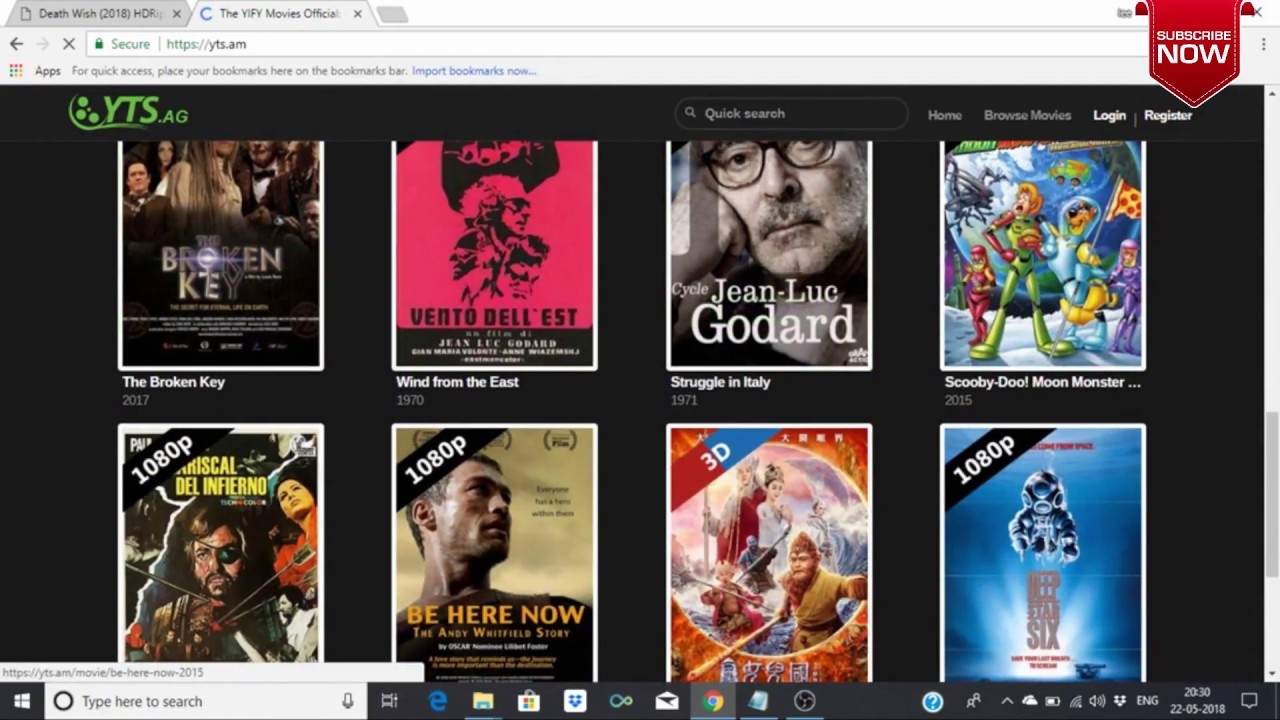Open the Be Here Now poster

[x=495, y=553]
